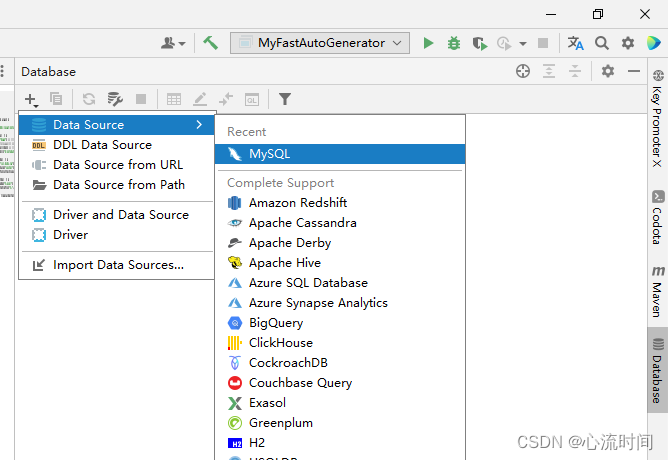
Task: Open the Translate icon in toolbar
Action: [x=576, y=43]
